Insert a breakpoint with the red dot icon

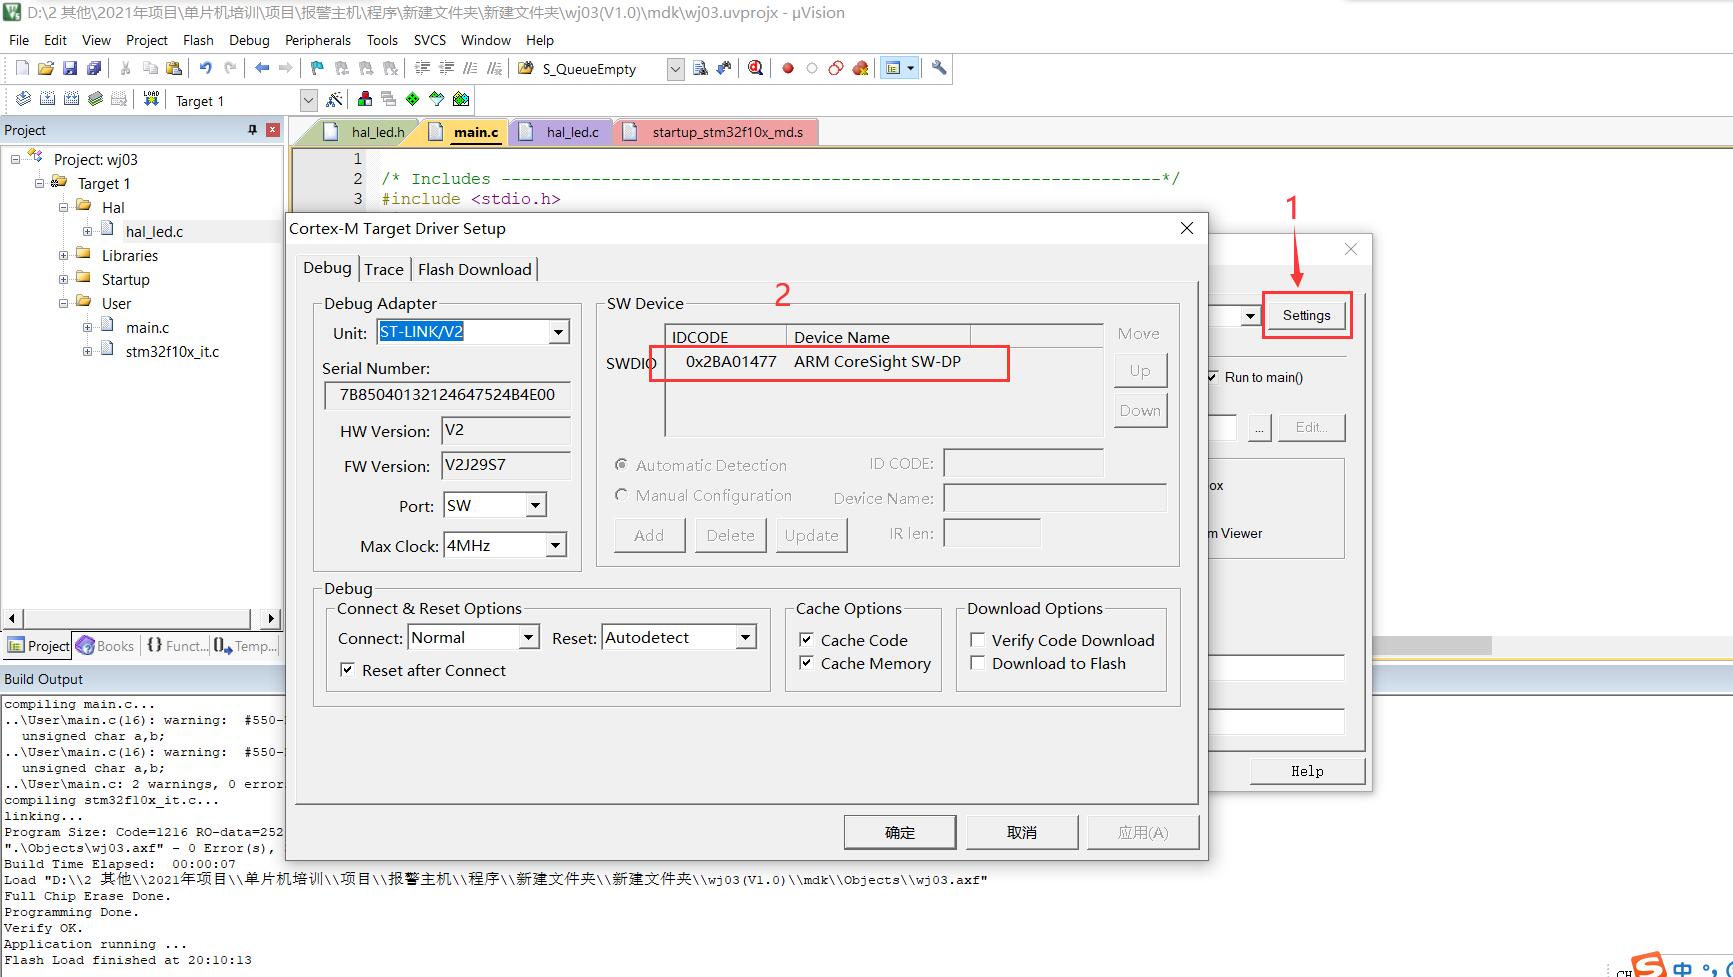[x=788, y=68]
